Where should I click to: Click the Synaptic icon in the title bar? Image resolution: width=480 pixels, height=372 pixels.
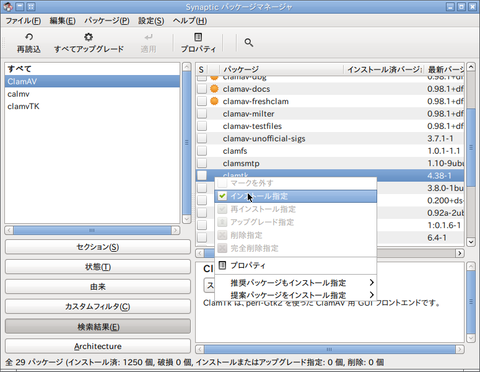click(8, 6)
